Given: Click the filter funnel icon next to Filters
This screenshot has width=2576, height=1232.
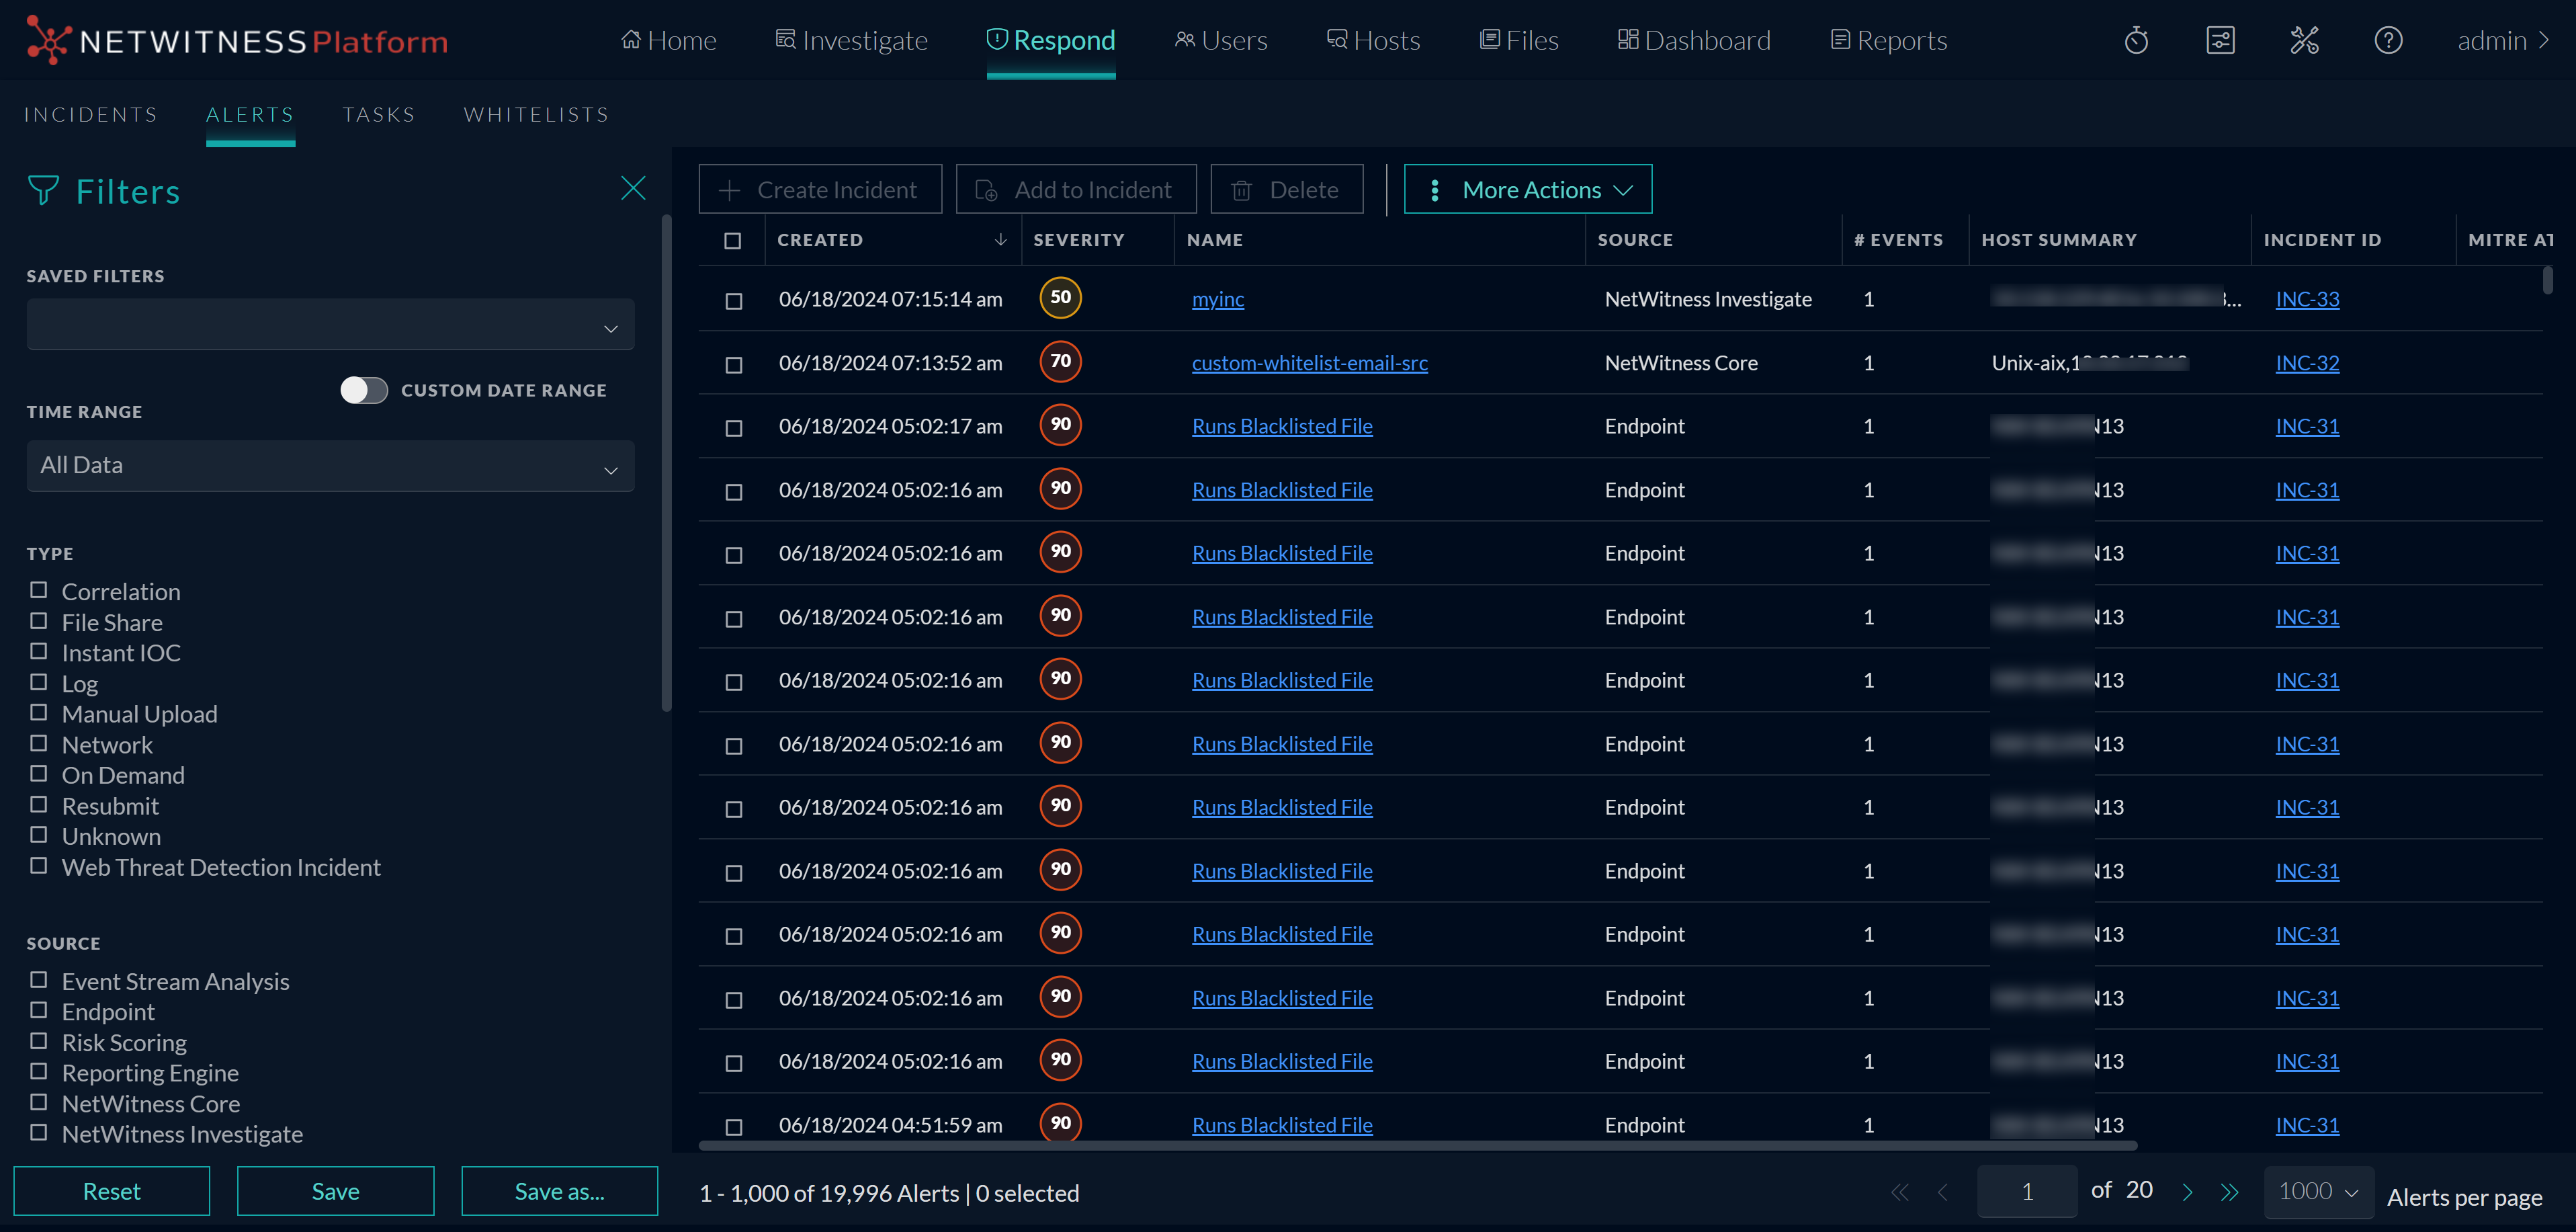Looking at the screenshot, I should click(44, 191).
